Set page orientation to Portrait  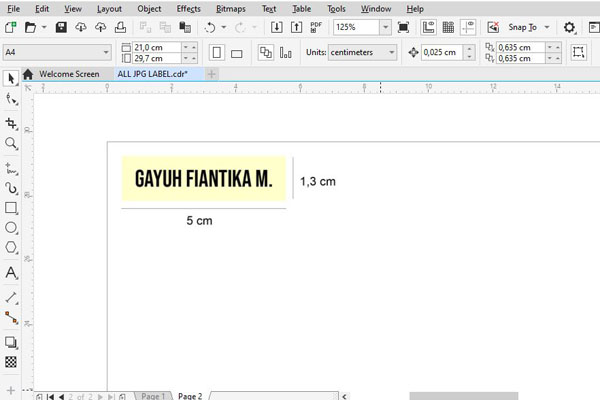217,52
